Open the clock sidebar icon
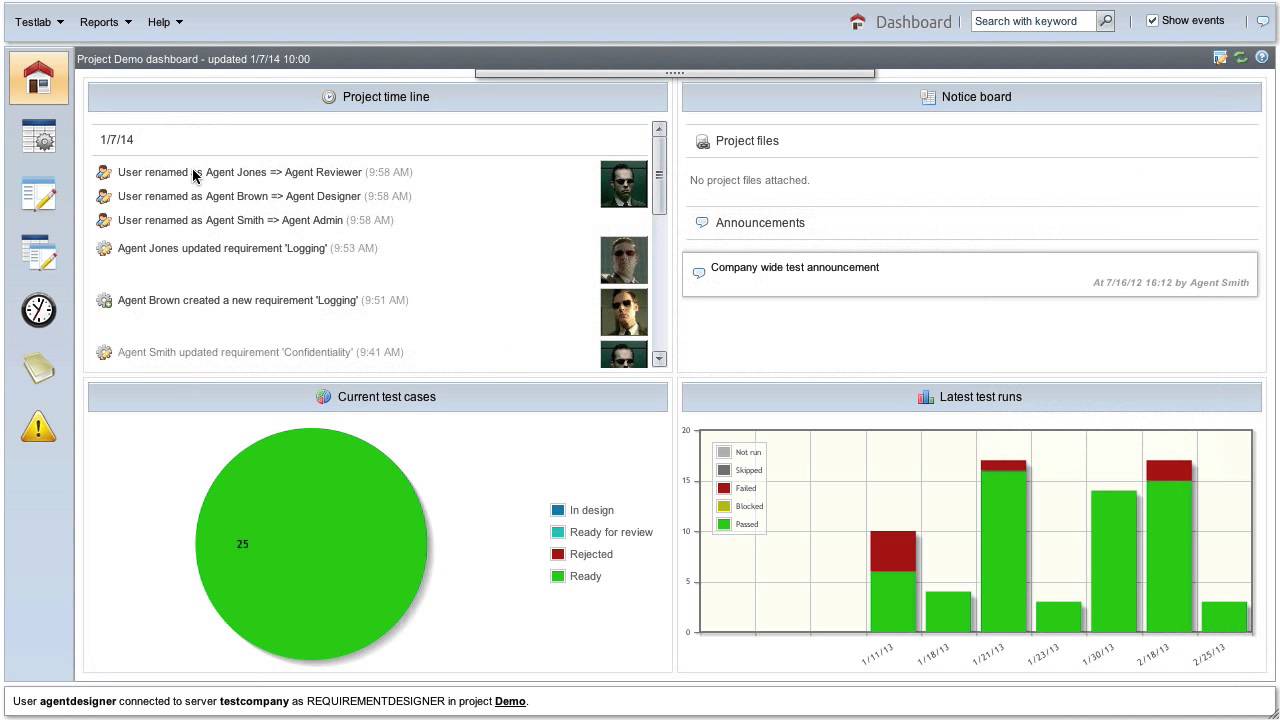 [39, 310]
